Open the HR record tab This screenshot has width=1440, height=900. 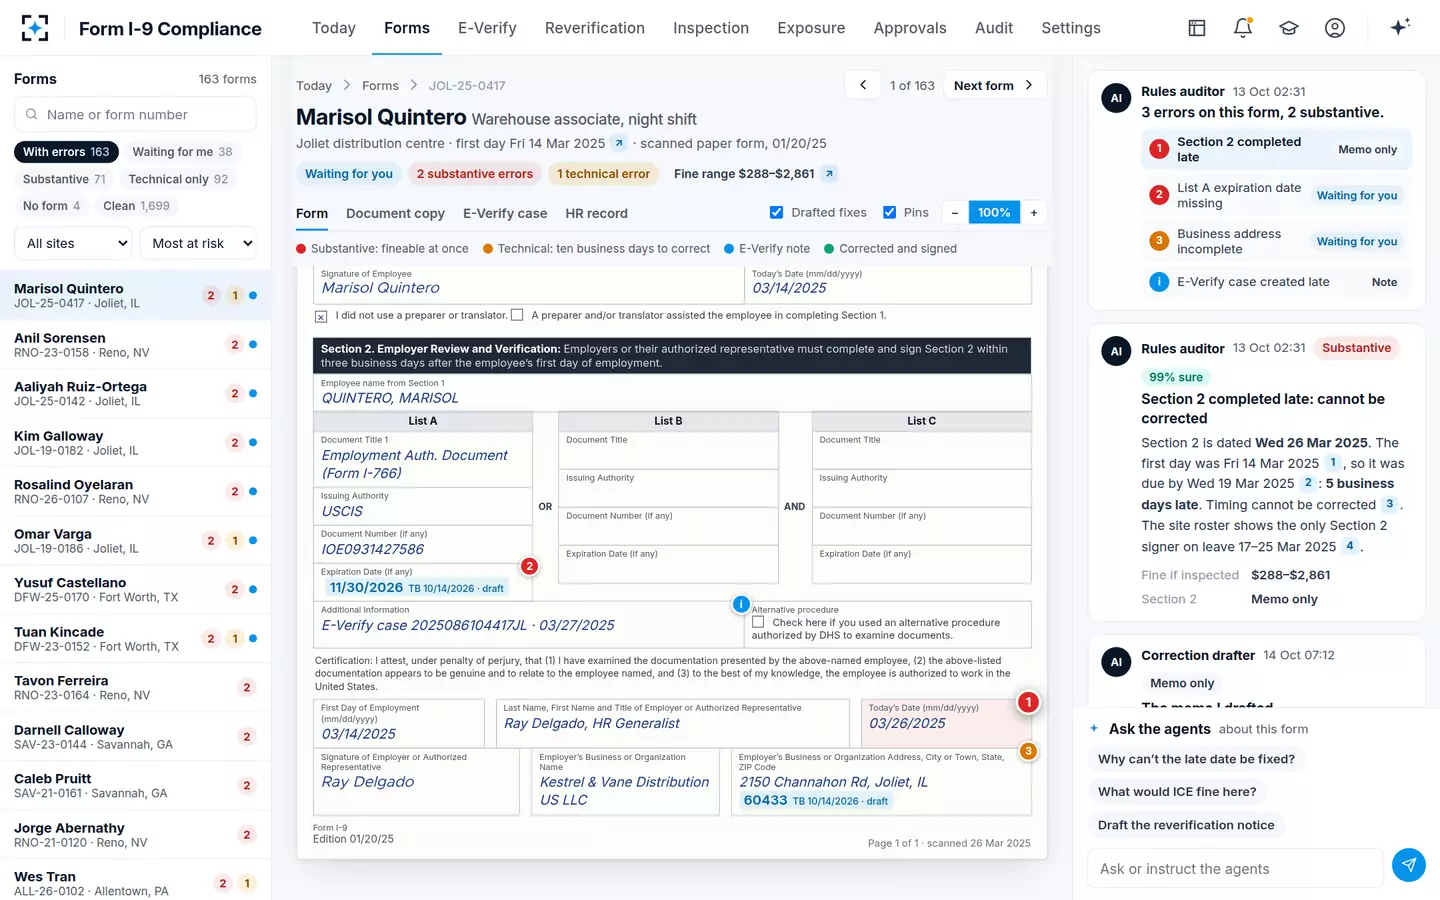pos(596,213)
